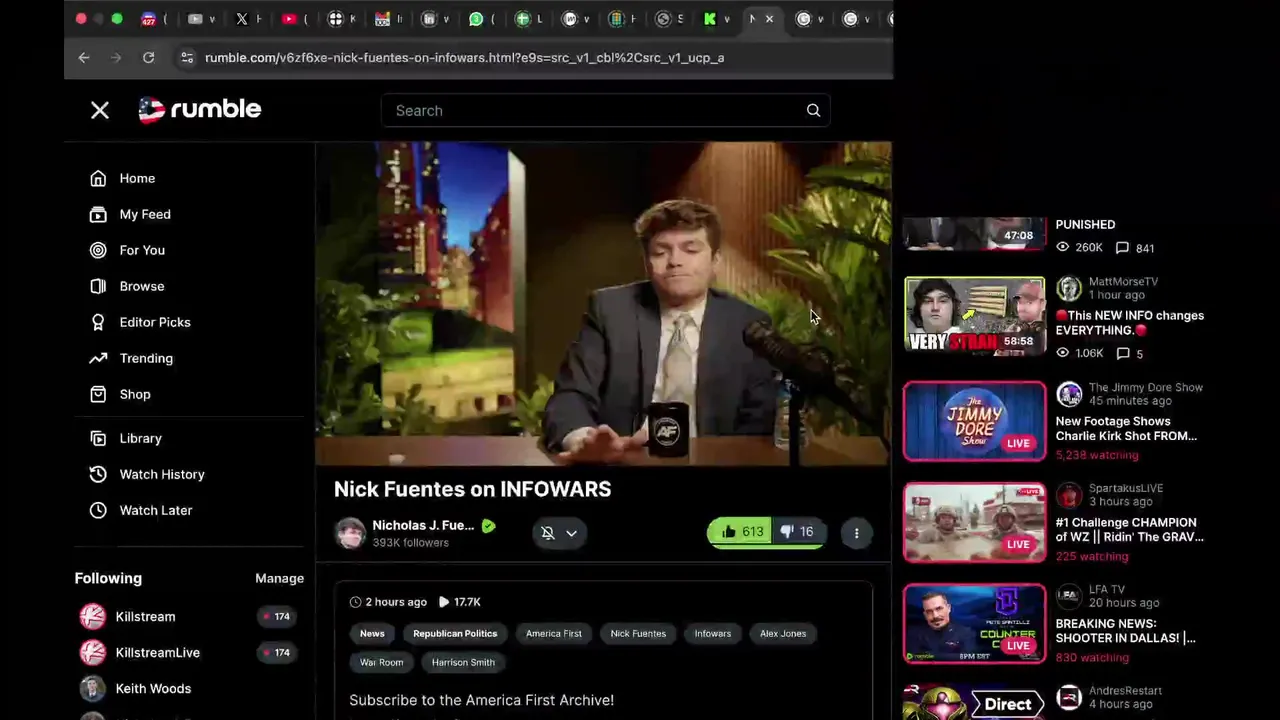Switch to the WhatsApp browser tab

pyautogui.click(x=476, y=19)
